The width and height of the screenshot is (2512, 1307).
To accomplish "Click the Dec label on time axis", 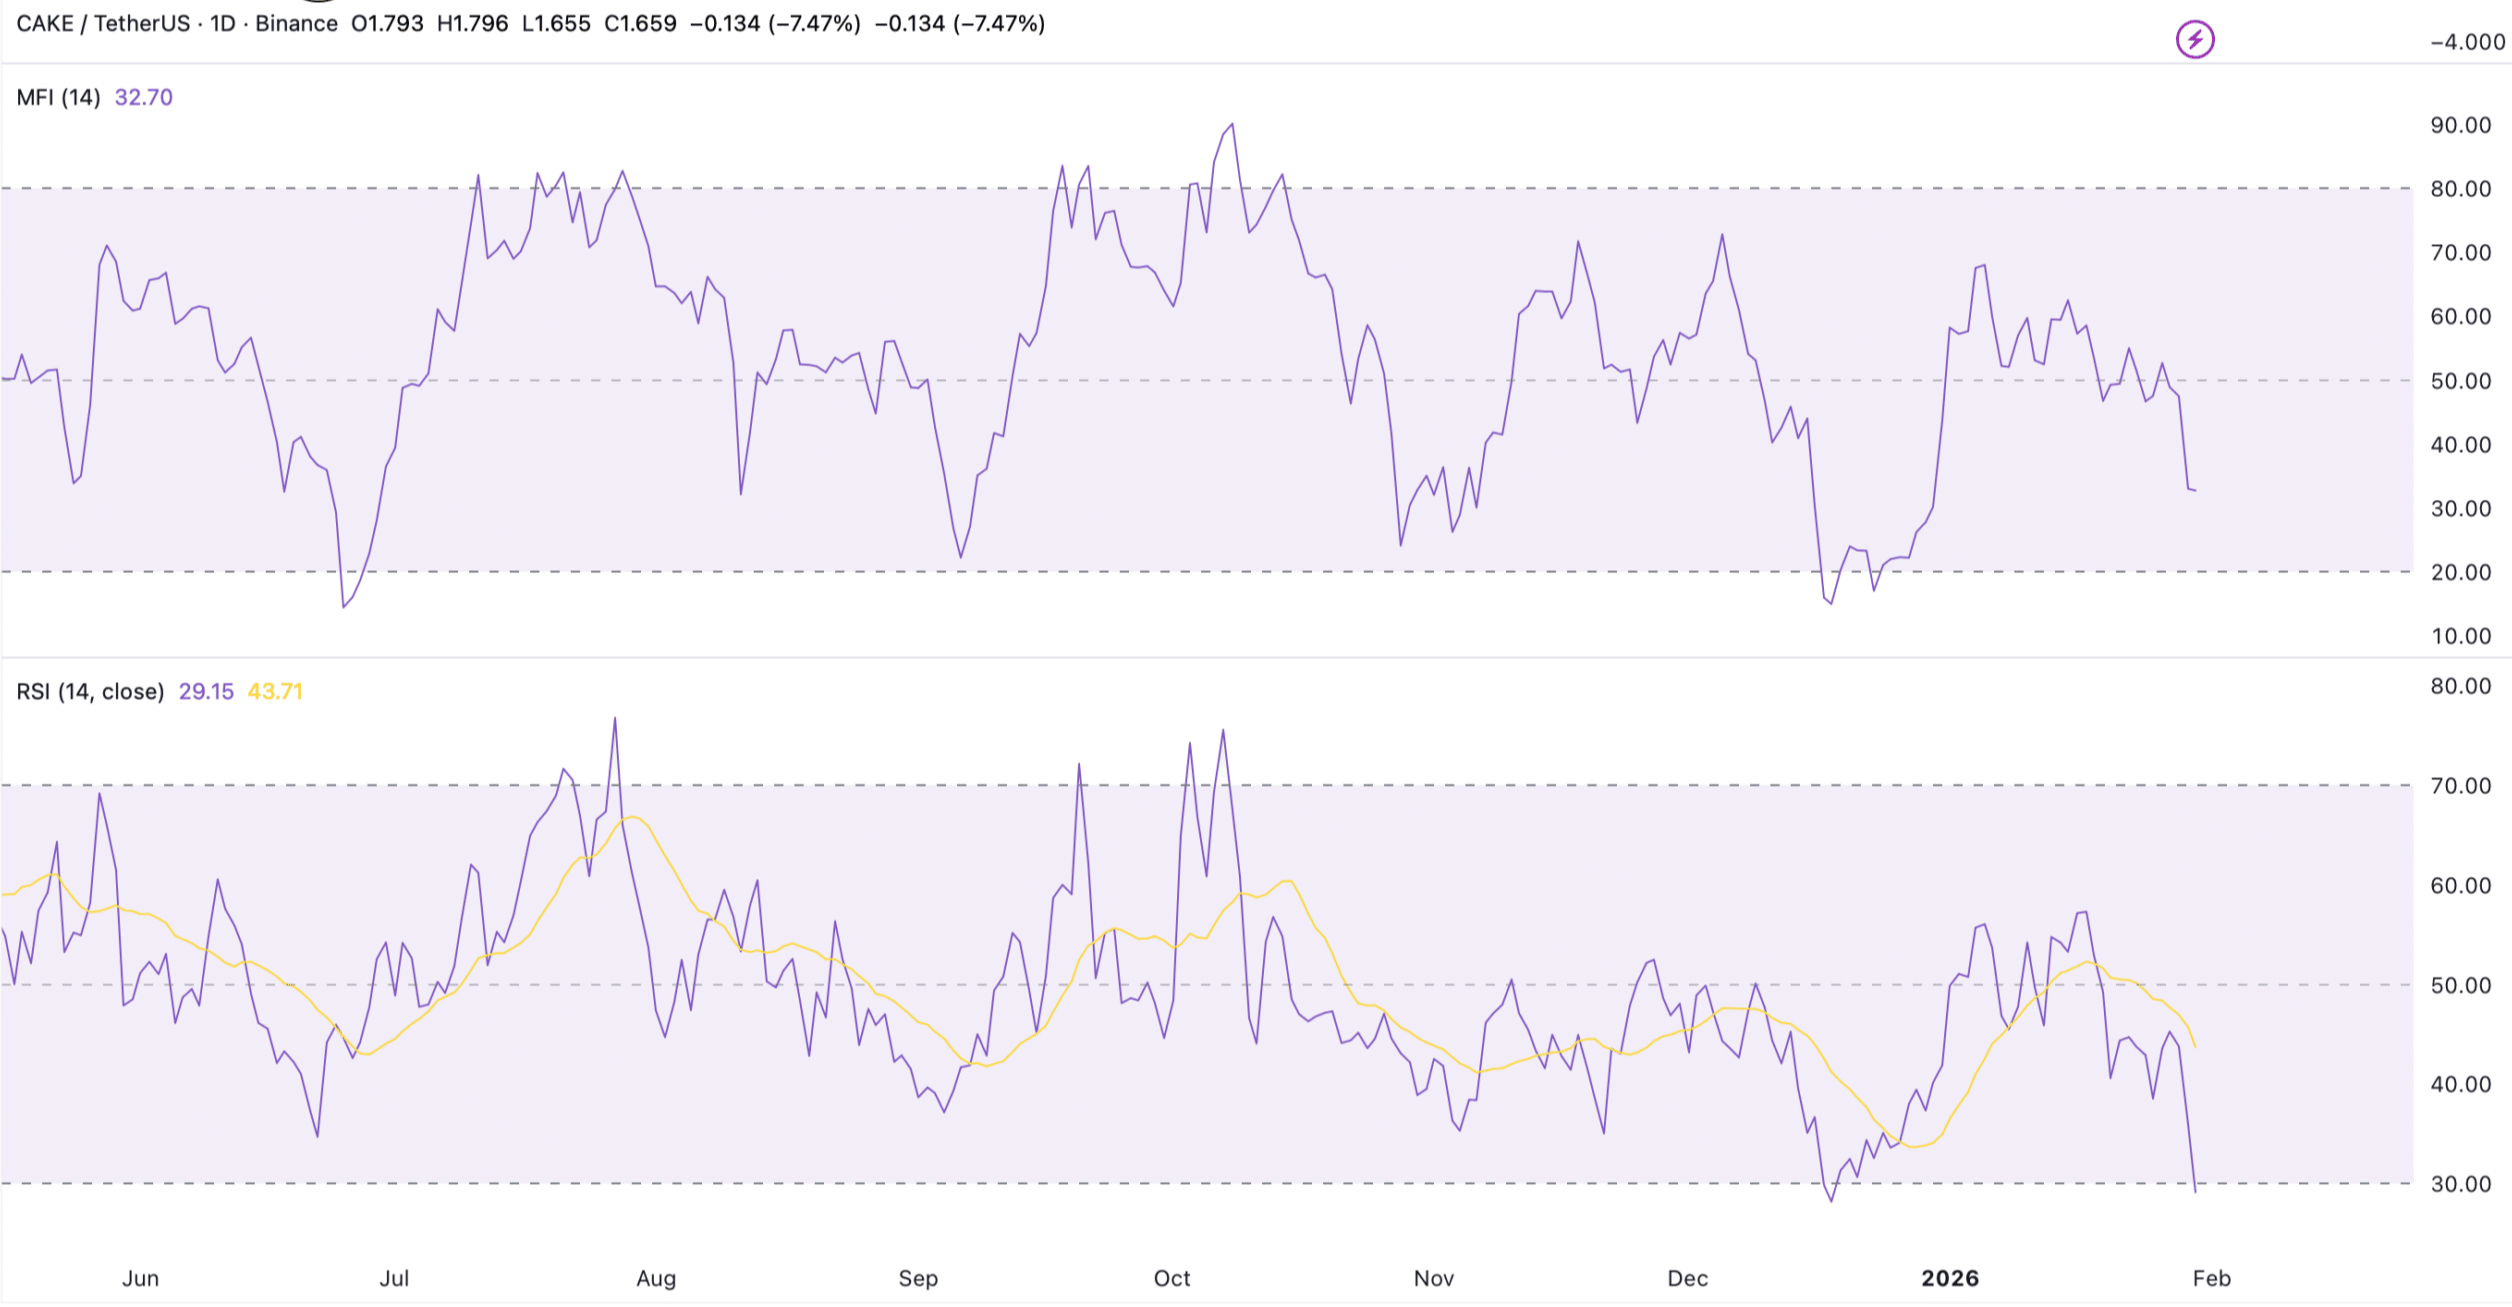I will pyautogui.click(x=1687, y=1278).
